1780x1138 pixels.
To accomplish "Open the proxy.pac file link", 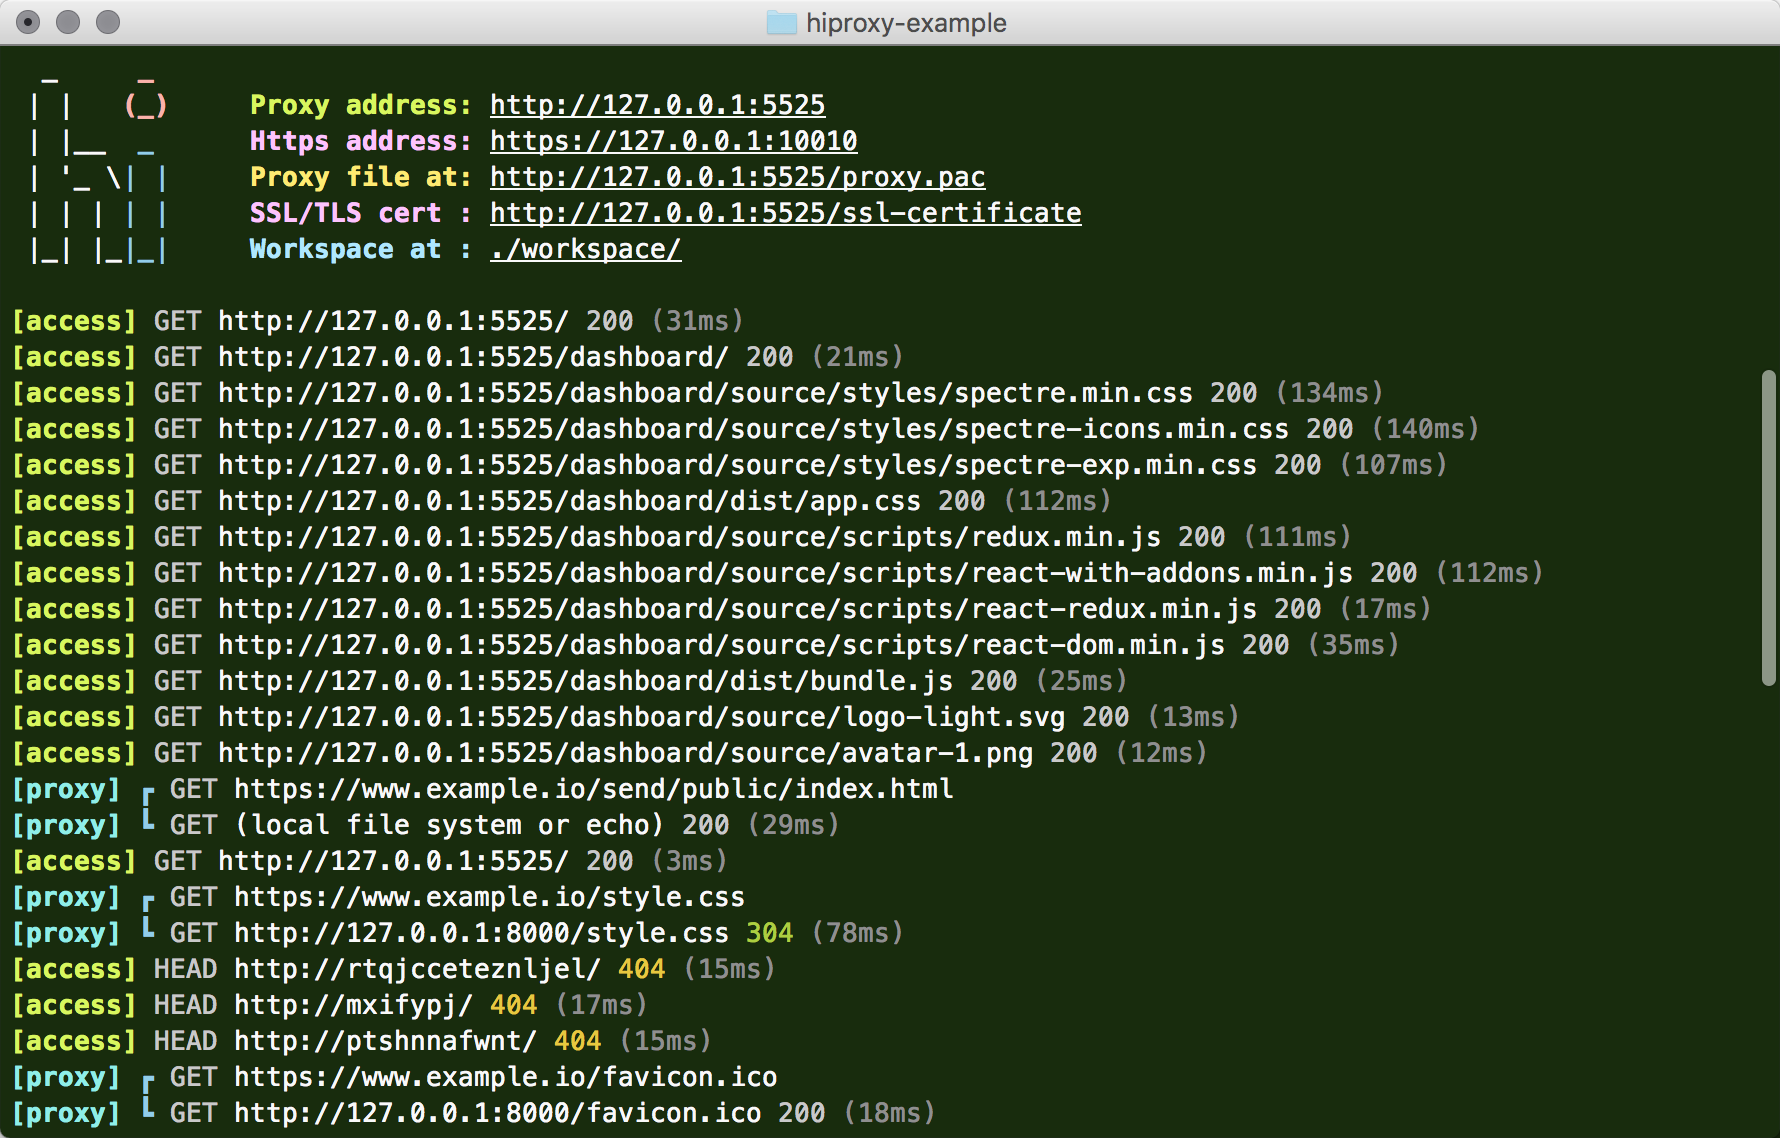I will pyautogui.click(x=737, y=177).
